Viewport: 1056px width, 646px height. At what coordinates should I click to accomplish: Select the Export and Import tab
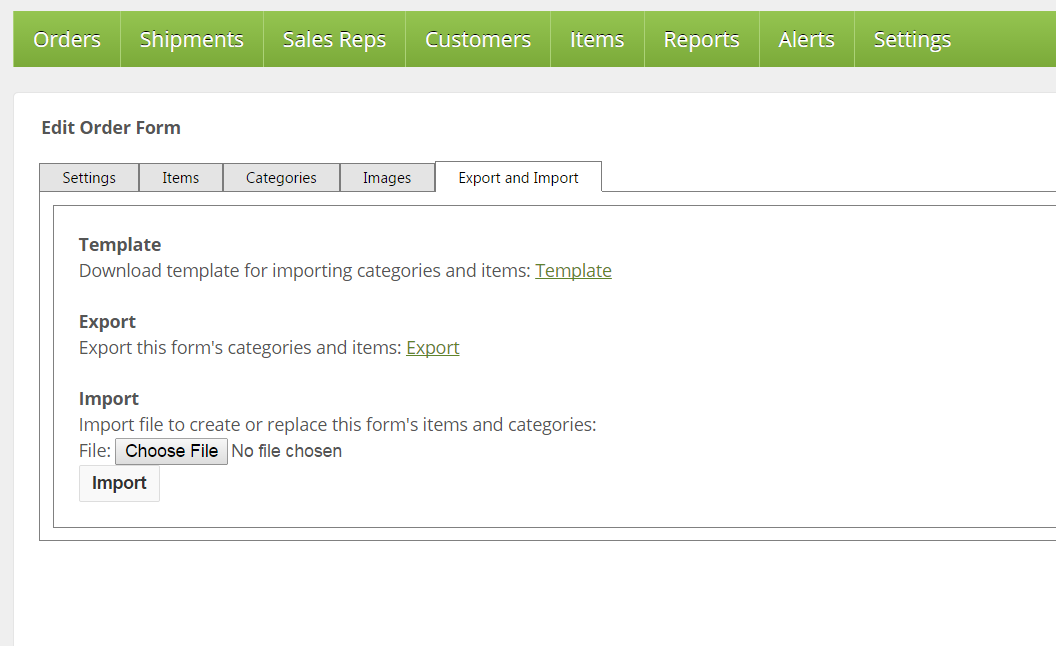coord(518,177)
